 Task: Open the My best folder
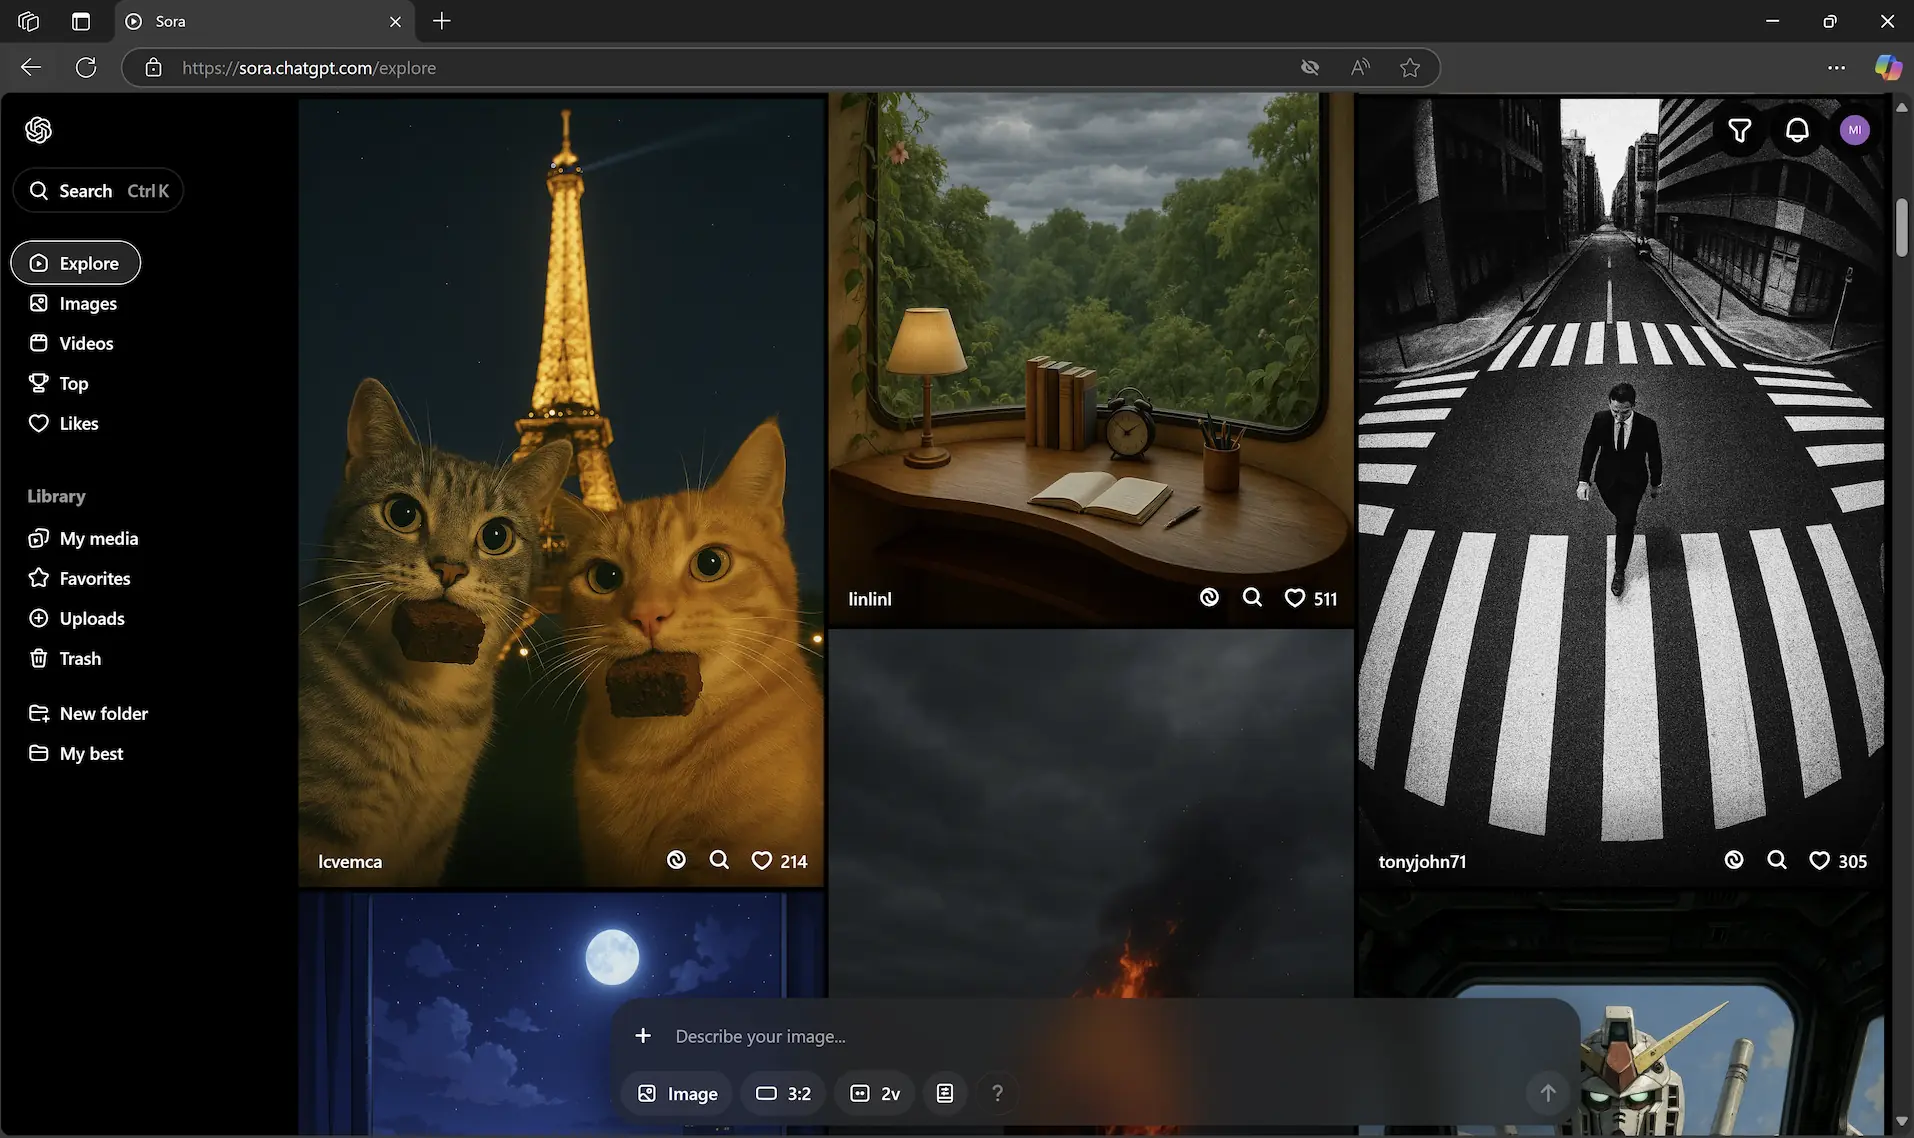click(91, 753)
